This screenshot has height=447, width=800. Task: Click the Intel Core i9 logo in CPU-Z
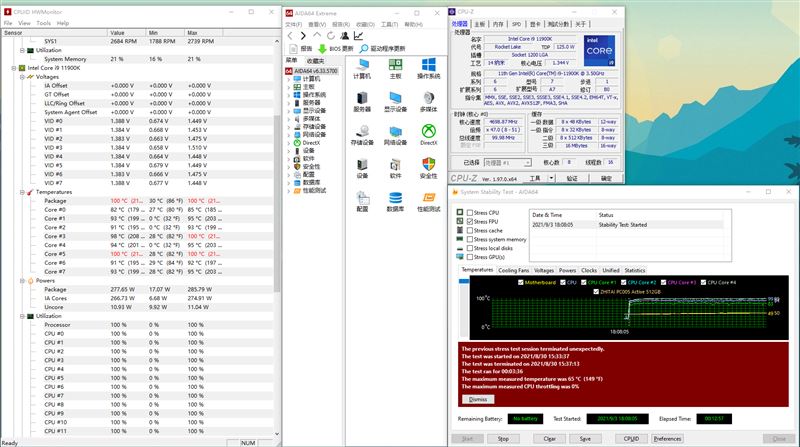coord(599,51)
